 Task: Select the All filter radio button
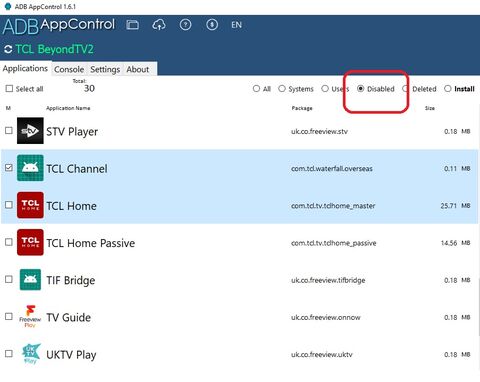[x=256, y=89]
